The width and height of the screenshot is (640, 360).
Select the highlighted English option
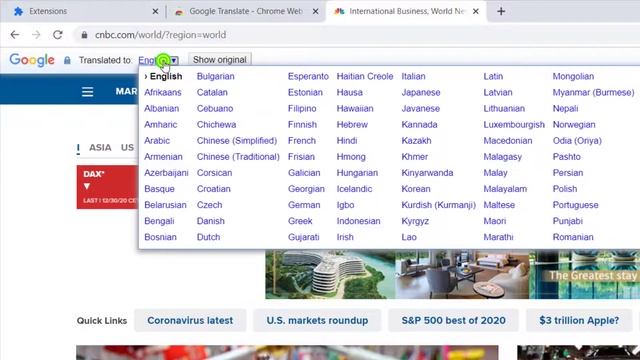[166, 76]
